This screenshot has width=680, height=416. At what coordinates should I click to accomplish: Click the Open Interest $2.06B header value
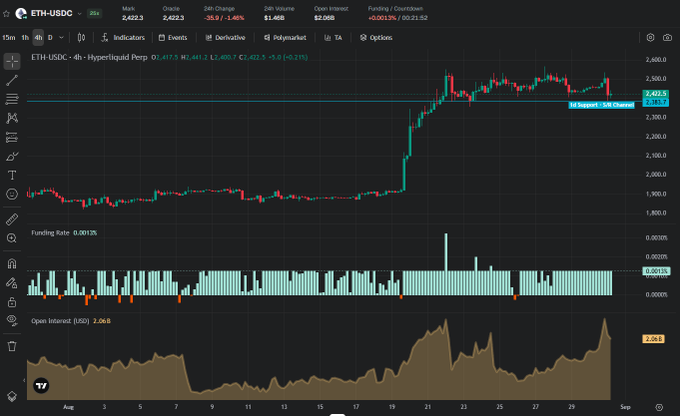pyautogui.click(x=324, y=18)
